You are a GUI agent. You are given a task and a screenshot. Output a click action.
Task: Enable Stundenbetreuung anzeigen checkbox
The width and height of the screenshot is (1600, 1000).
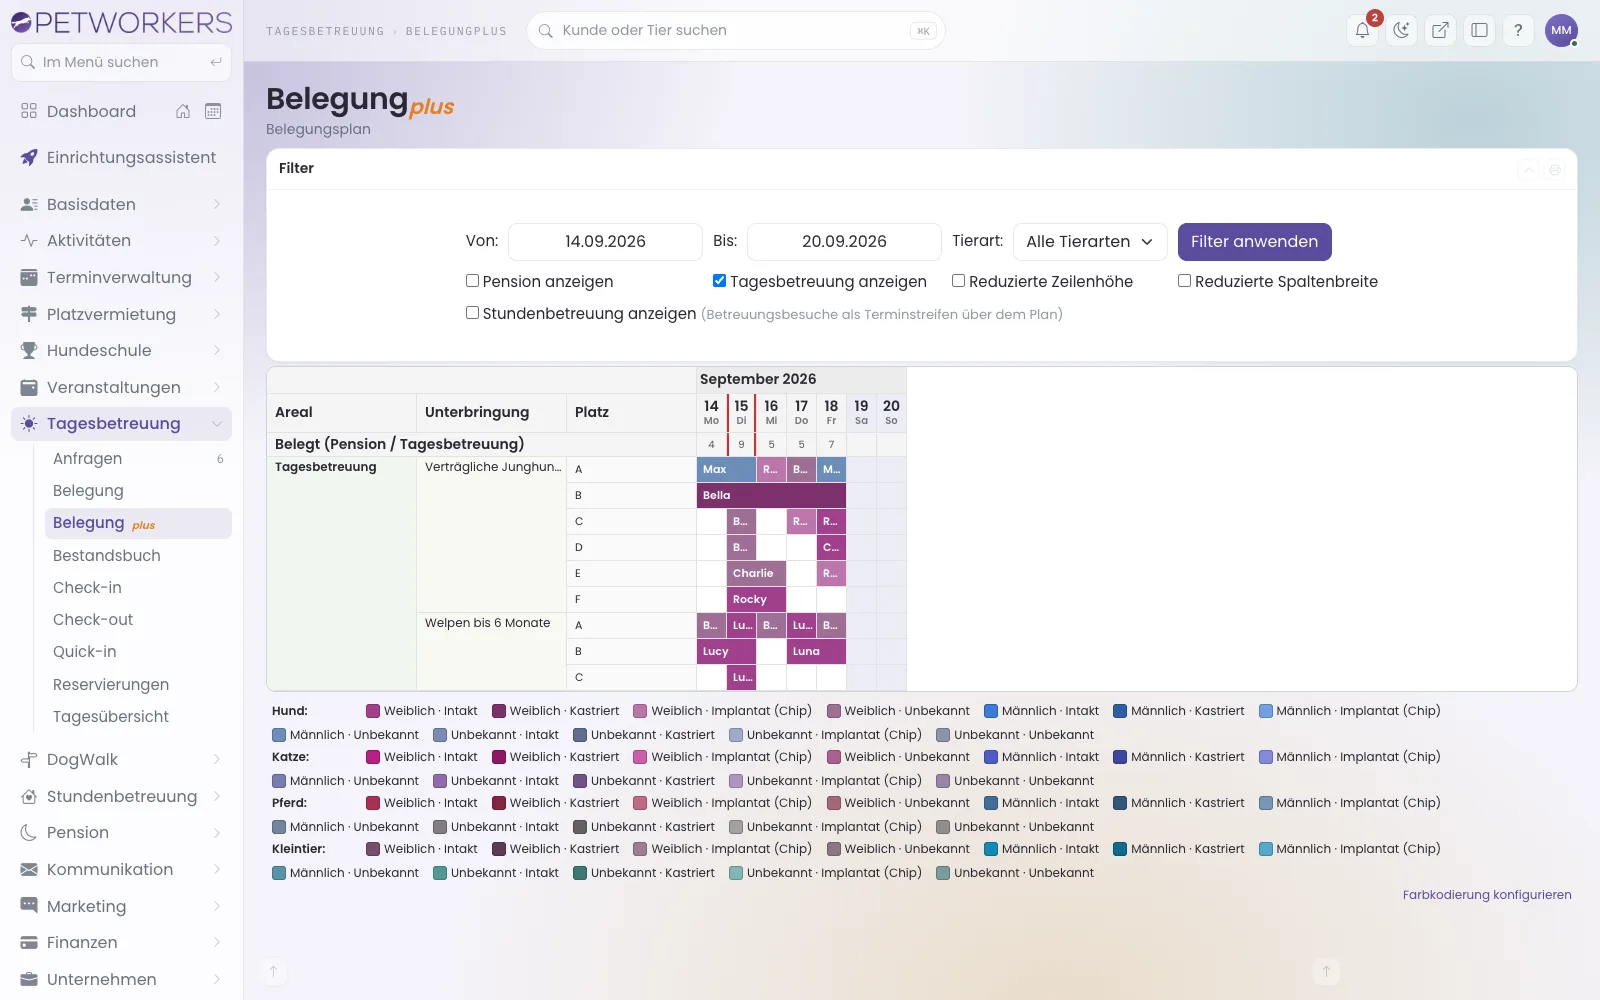(472, 313)
